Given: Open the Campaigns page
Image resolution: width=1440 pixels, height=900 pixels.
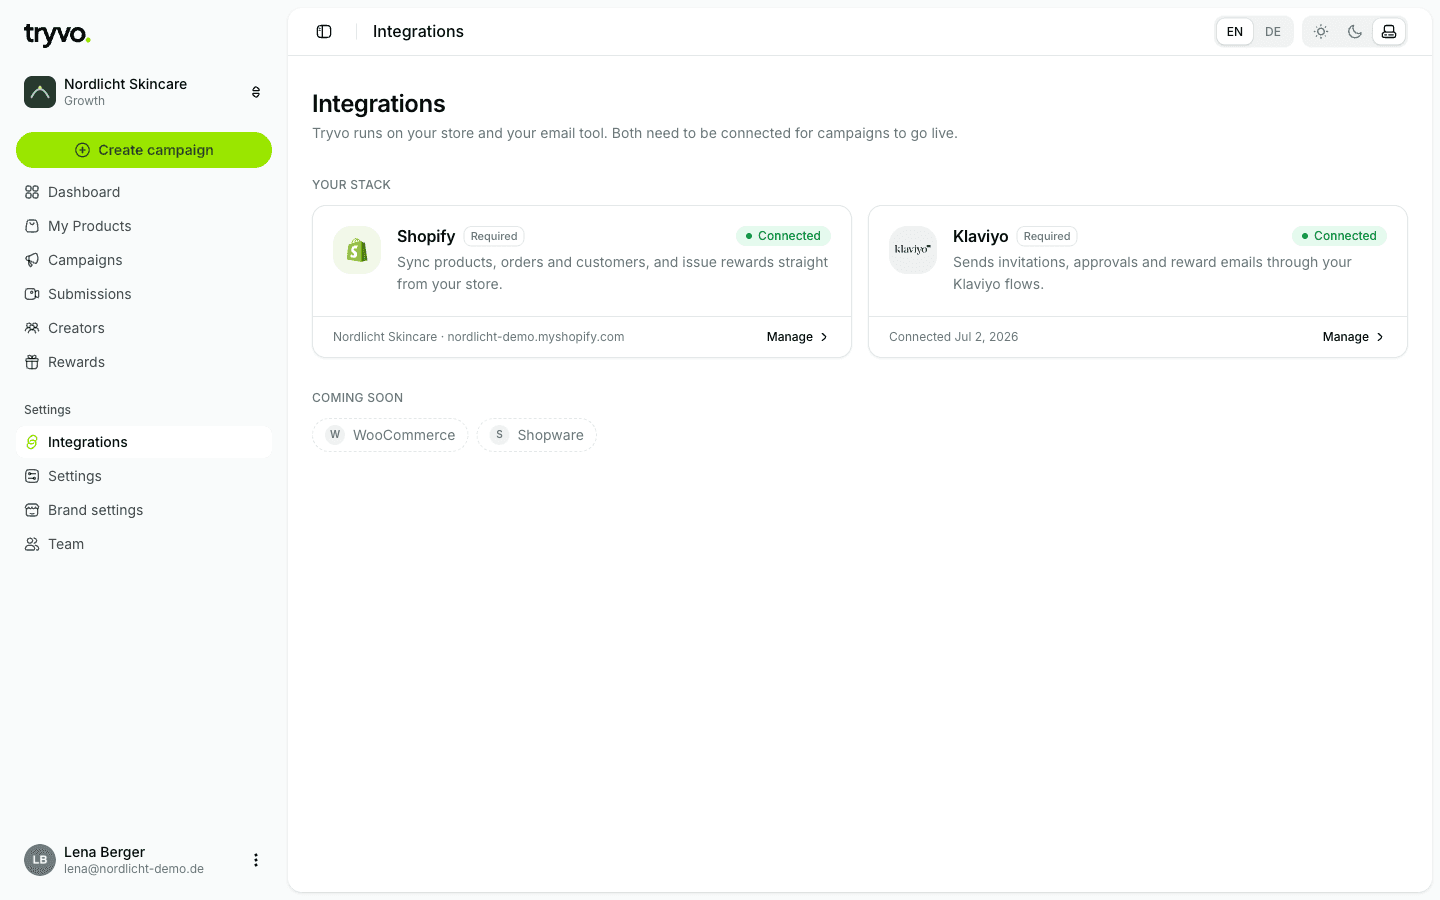Looking at the screenshot, I should pyautogui.click(x=144, y=260).
